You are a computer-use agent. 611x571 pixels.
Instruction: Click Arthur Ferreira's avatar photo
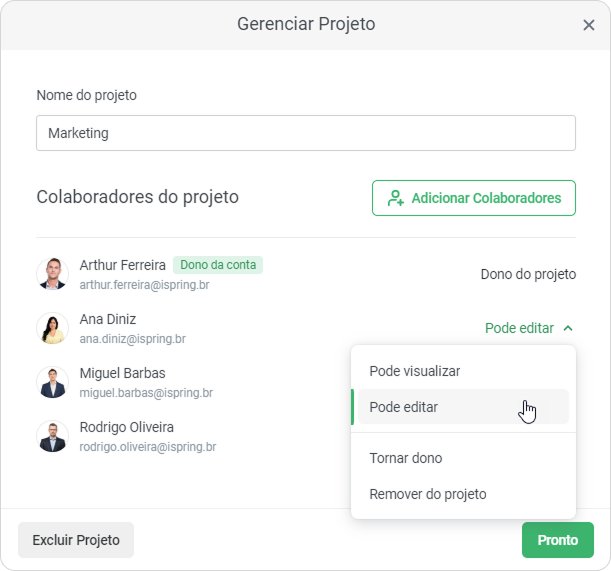click(x=52, y=274)
